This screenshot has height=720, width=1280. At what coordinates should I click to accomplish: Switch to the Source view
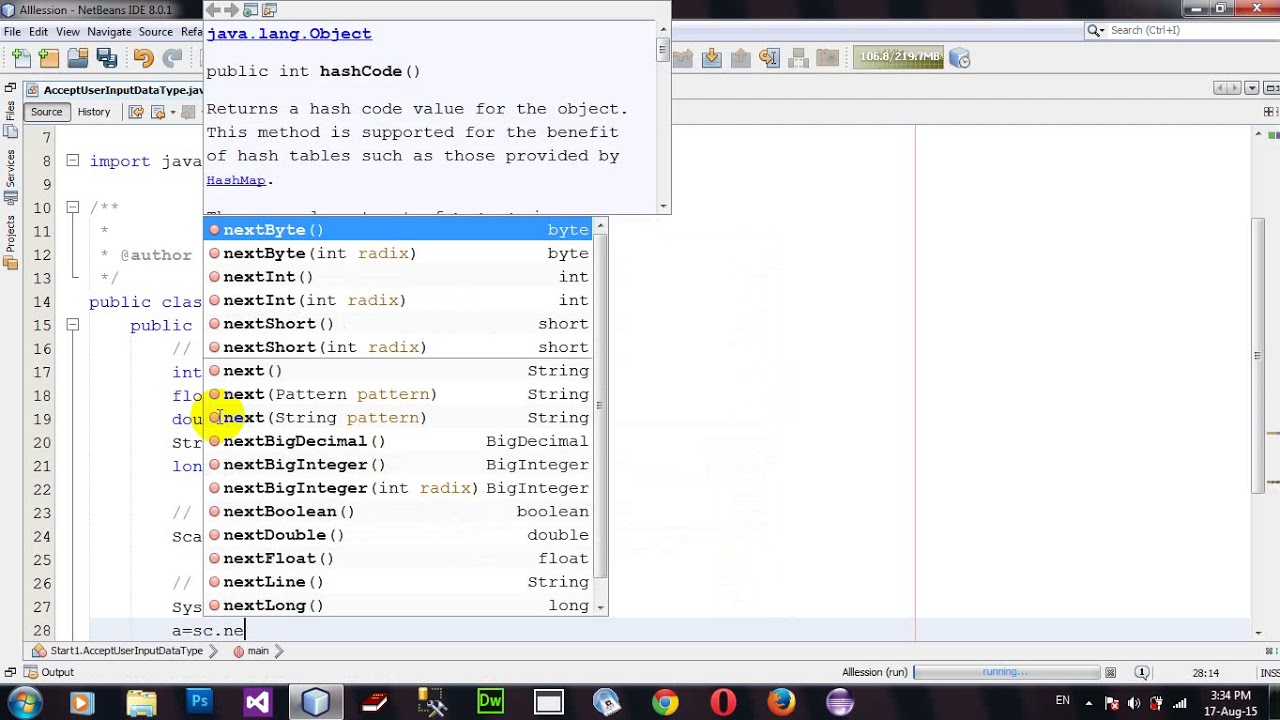[x=46, y=112]
